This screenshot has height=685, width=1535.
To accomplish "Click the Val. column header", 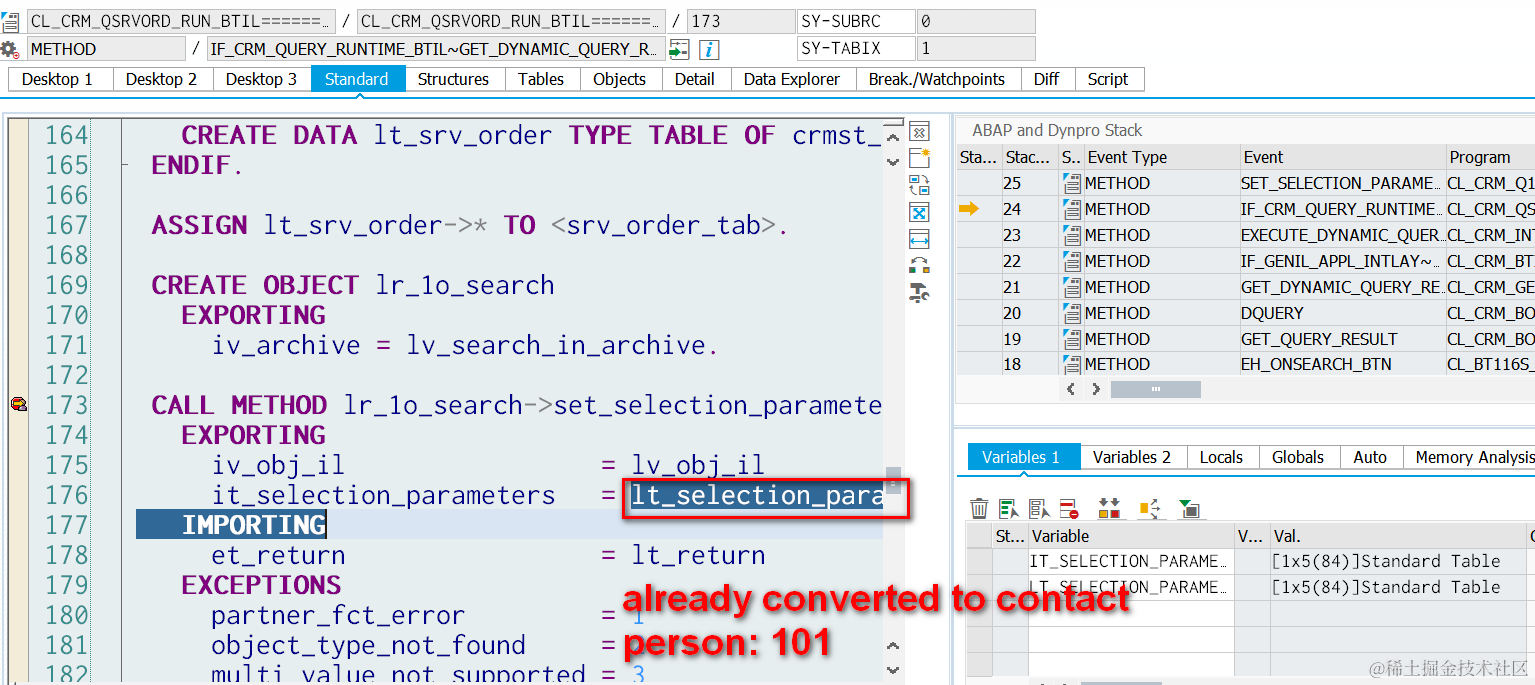I will click(1398, 536).
